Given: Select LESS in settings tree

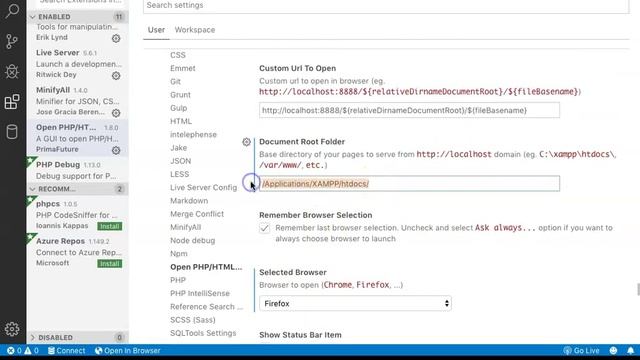Looking at the screenshot, I should pyautogui.click(x=180, y=174).
